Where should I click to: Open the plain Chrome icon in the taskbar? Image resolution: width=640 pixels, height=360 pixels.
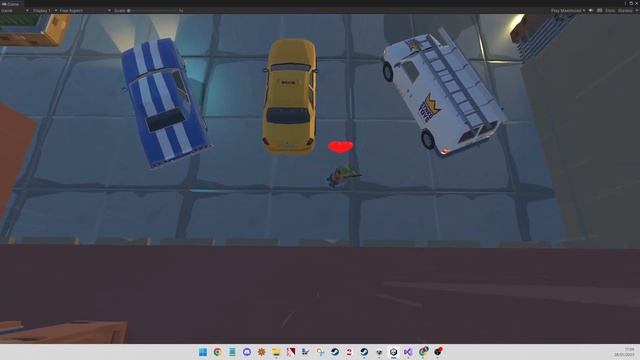[218, 352]
